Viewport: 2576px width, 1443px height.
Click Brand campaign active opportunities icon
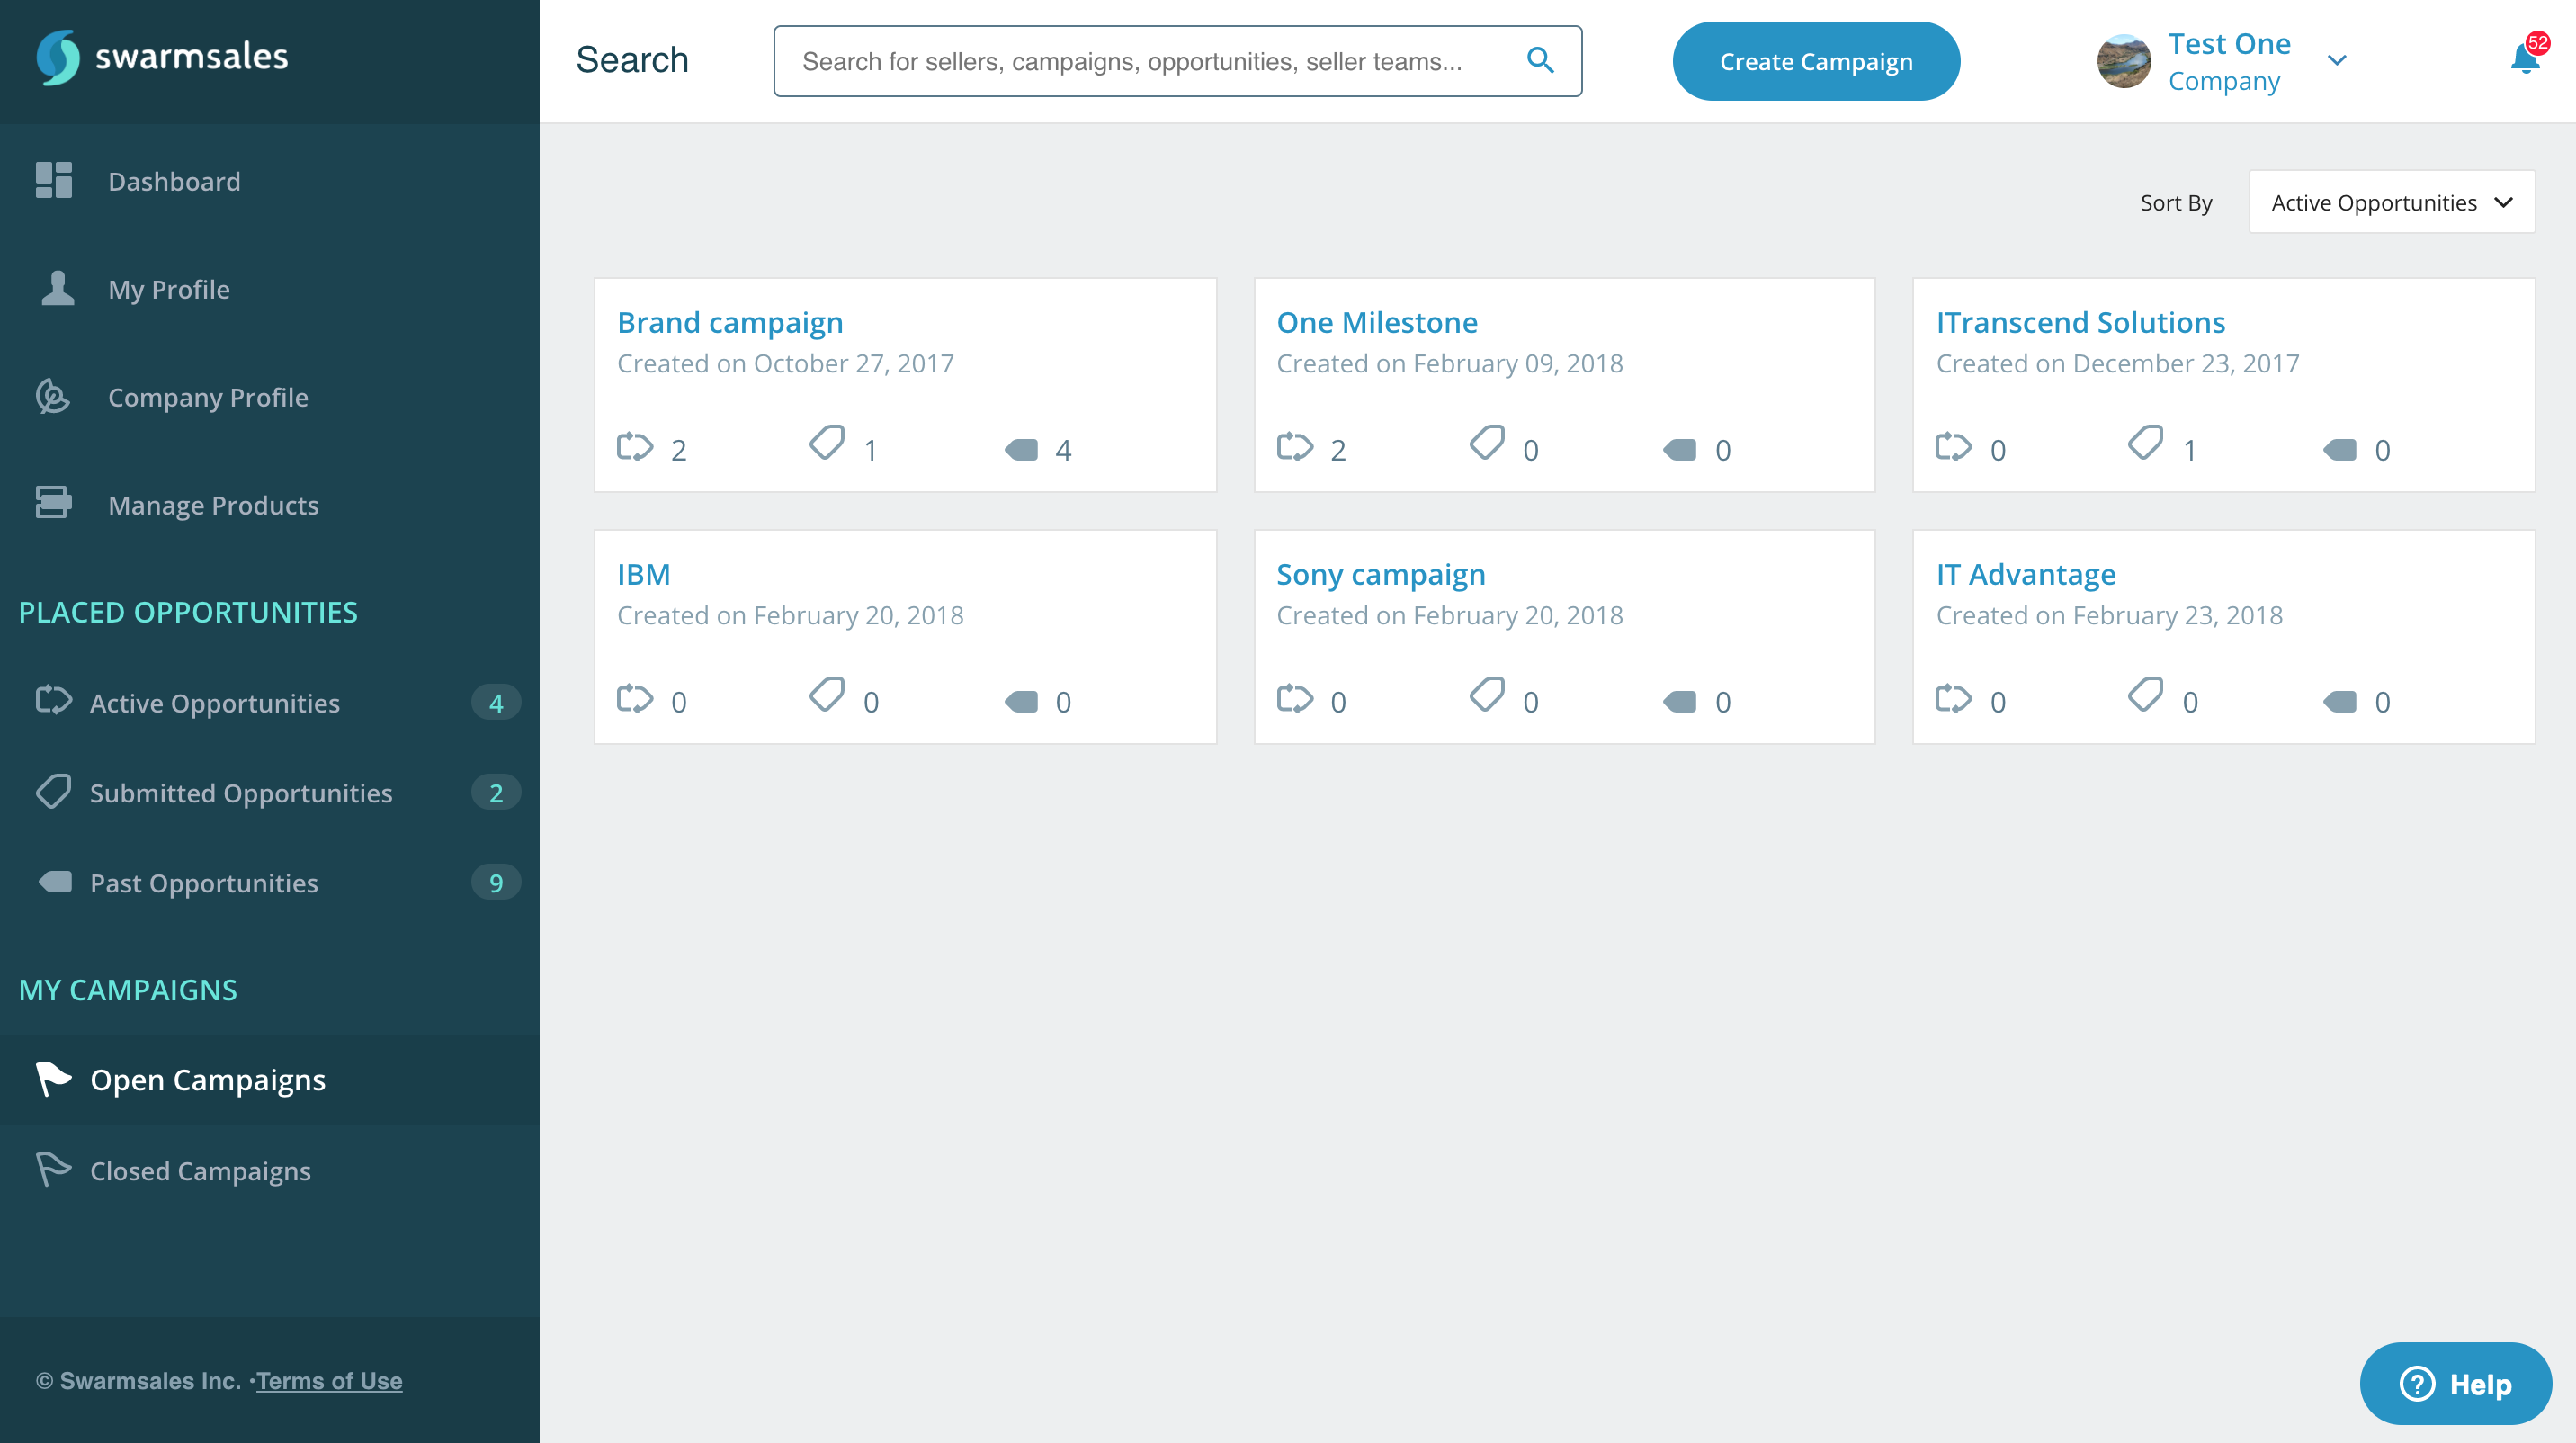tap(635, 447)
